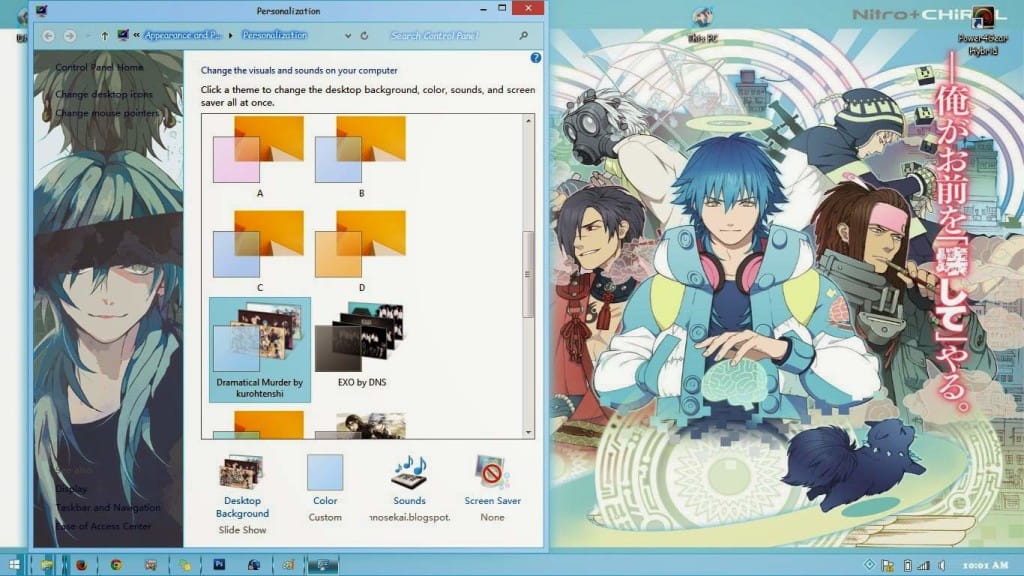Image resolution: width=1024 pixels, height=576 pixels.
Task: Minimize the Personalization window
Action: pyautogui.click(x=483, y=8)
